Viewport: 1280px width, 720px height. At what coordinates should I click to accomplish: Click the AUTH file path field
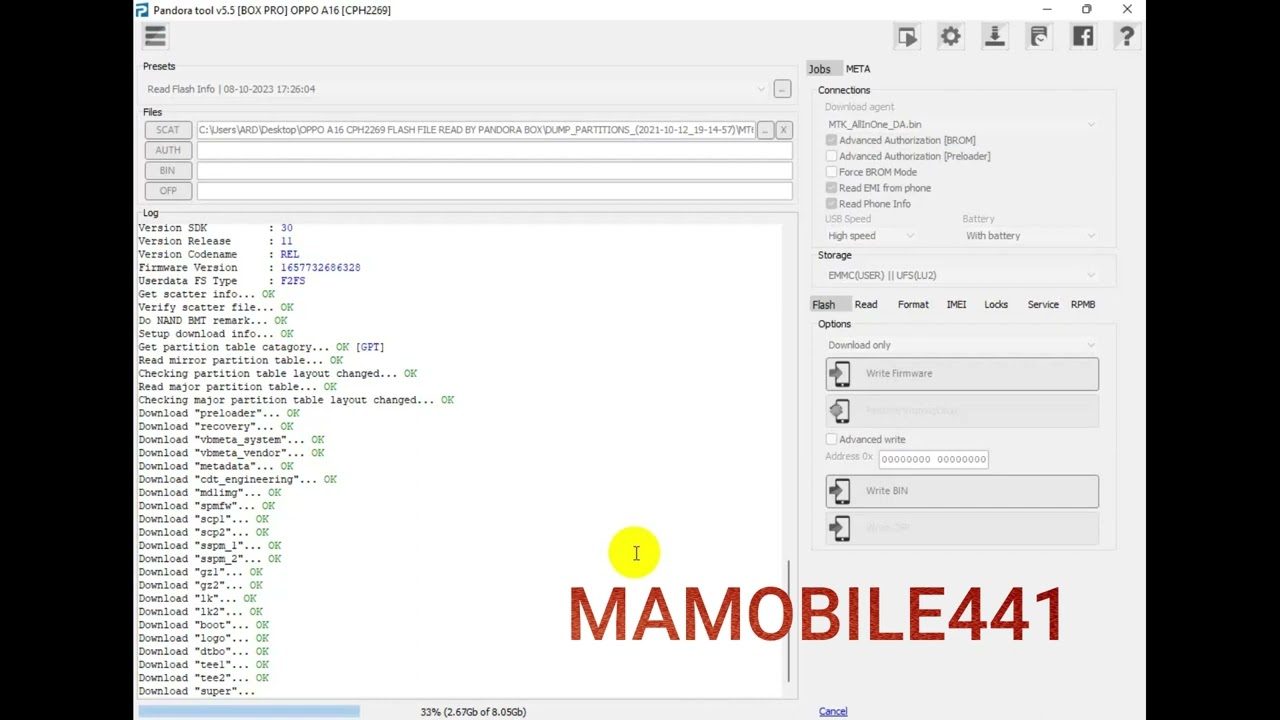495,150
